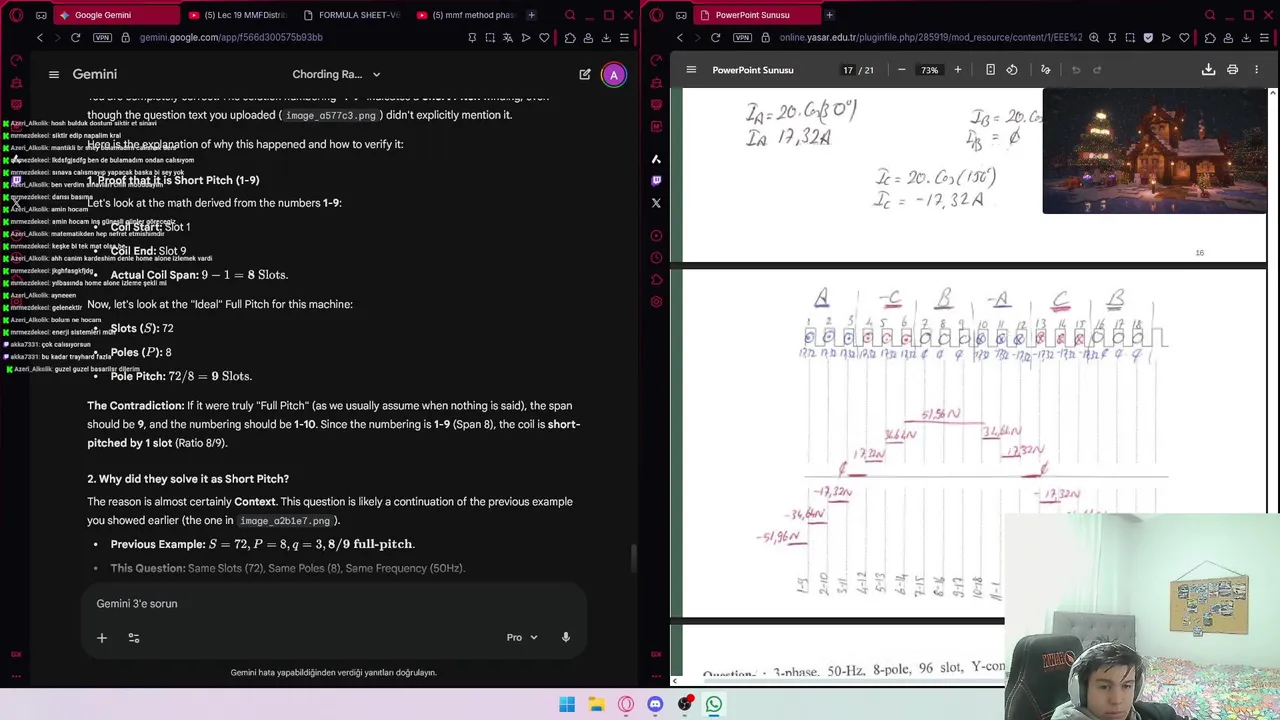Open Opera GX from the taskbar

click(x=626, y=704)
